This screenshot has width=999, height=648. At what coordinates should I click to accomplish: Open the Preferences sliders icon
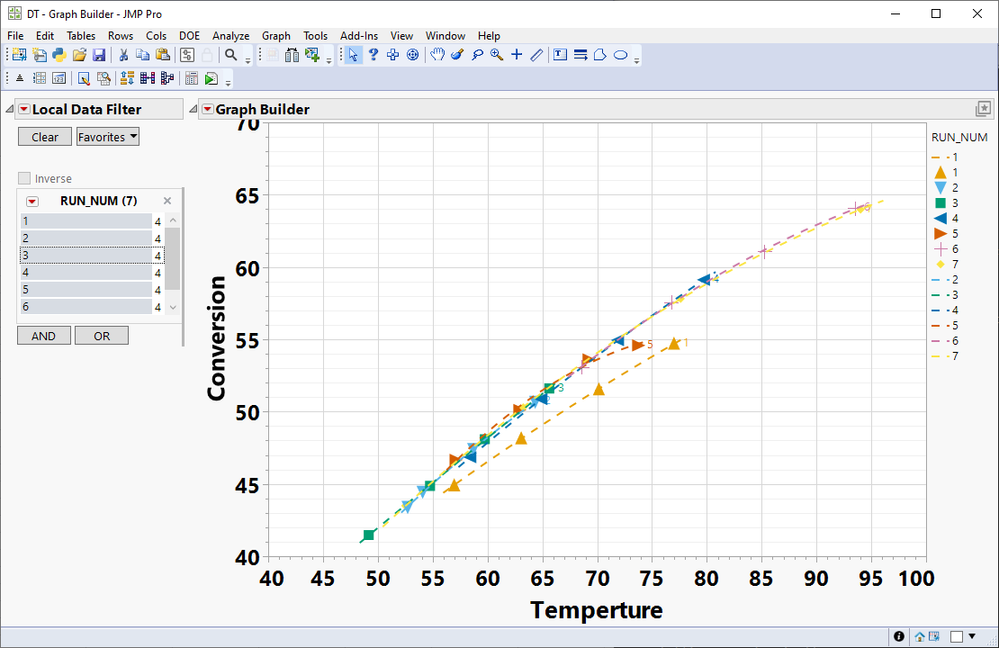[x=187, y=55]
